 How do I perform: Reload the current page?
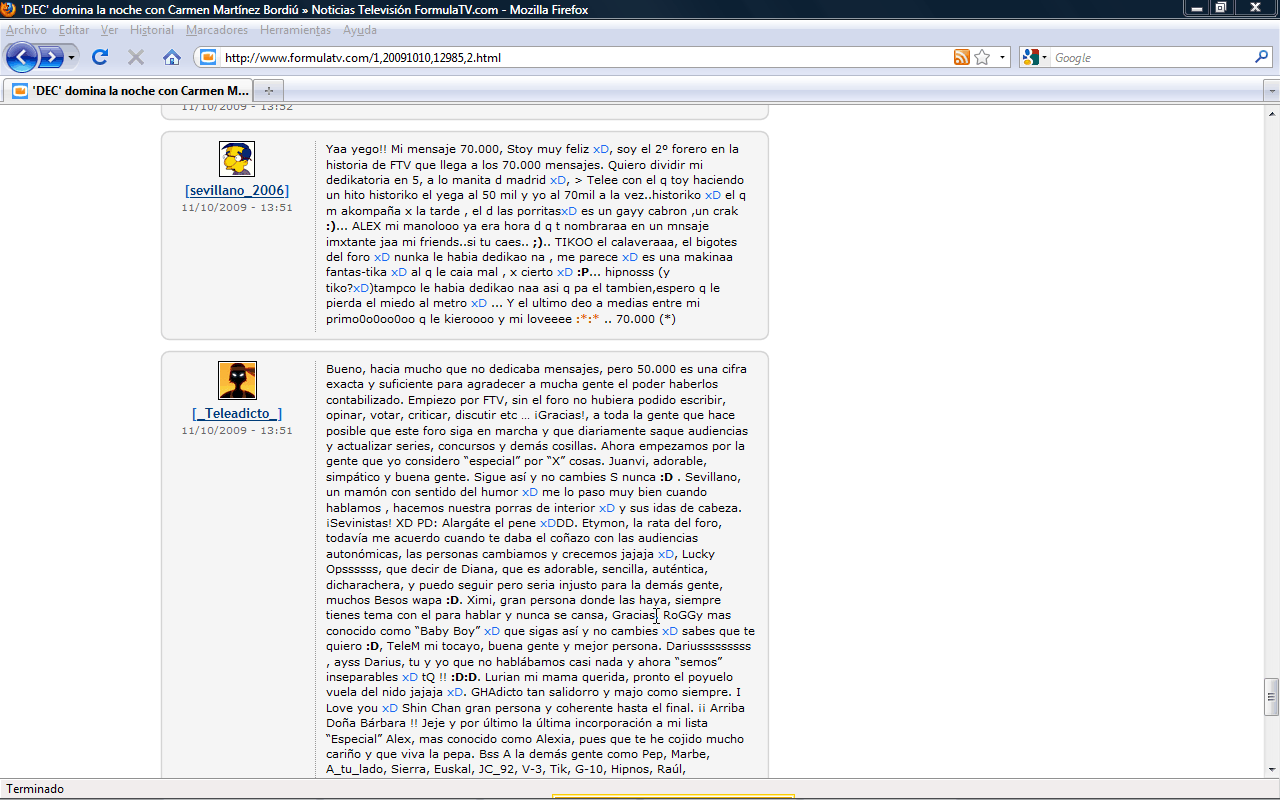(100, 57)
